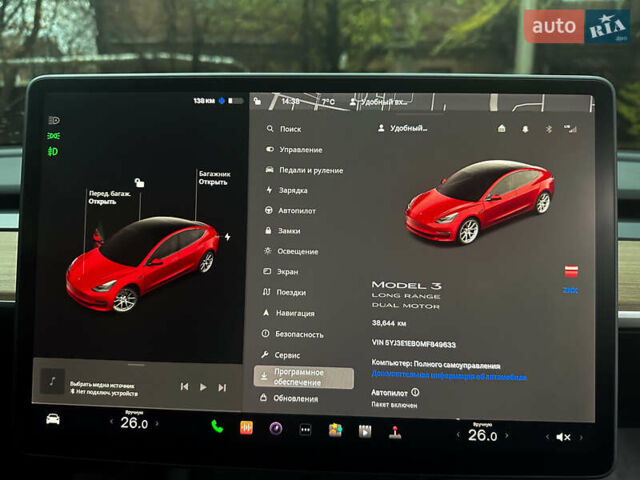Open the orange audio waveform app
This screenshot has height=480, width=640.
point(246,428)
